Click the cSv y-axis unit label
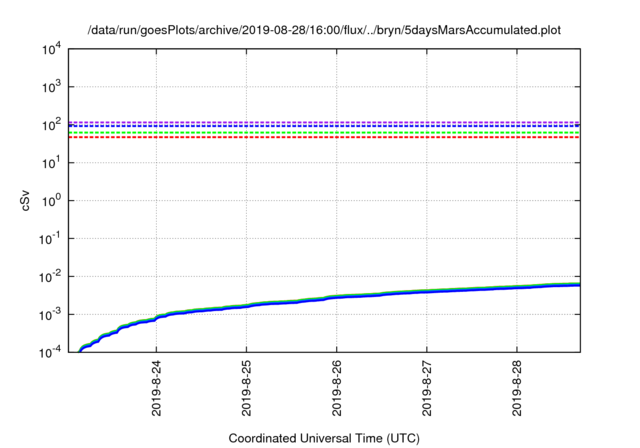640x448 pixels. (25, 200)
